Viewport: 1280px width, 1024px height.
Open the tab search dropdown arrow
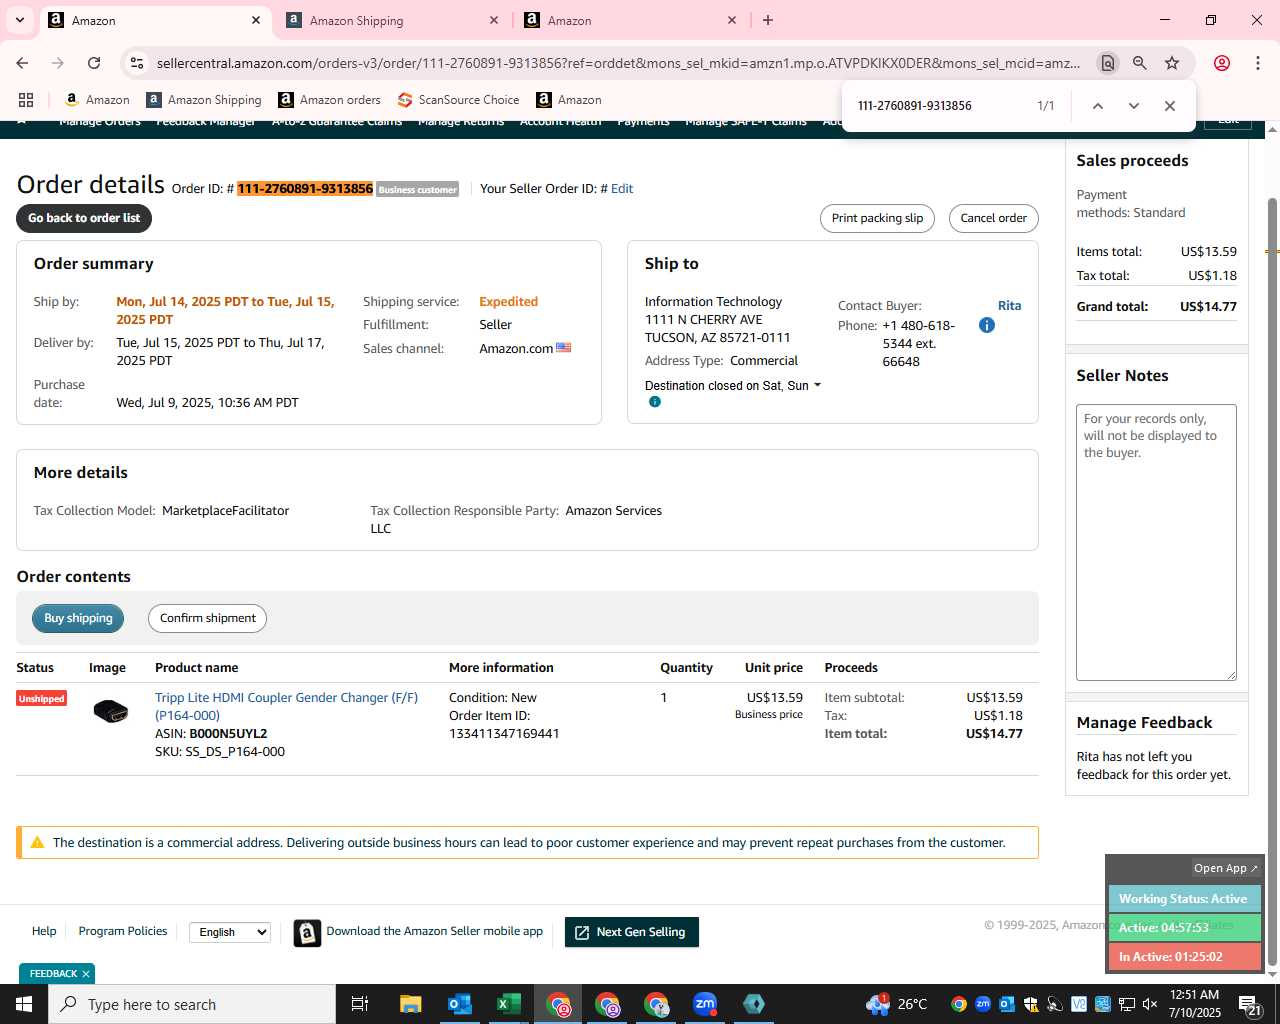click(19, 20)
